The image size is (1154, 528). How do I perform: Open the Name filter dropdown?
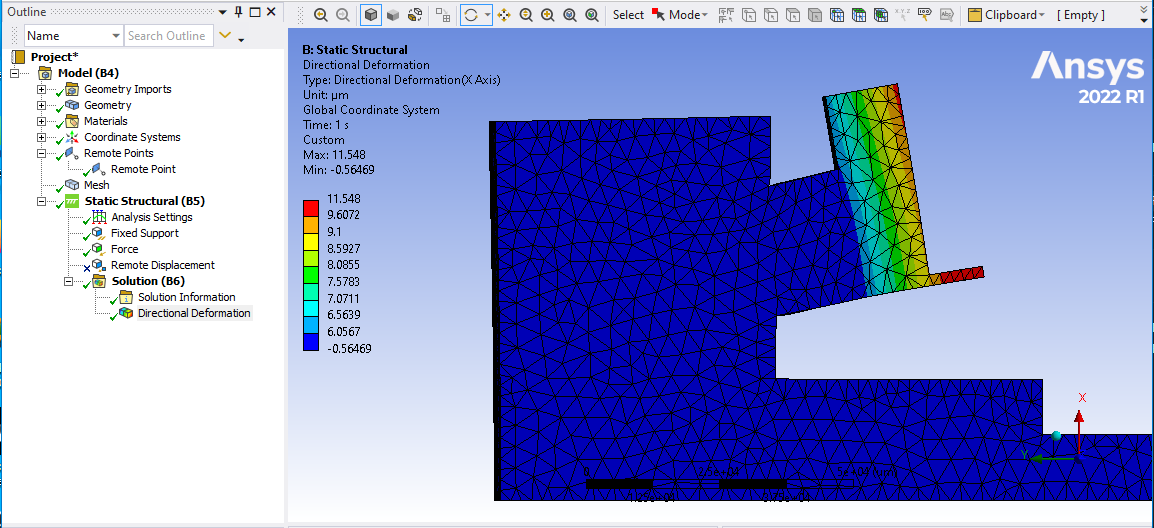tap(116, 36)
